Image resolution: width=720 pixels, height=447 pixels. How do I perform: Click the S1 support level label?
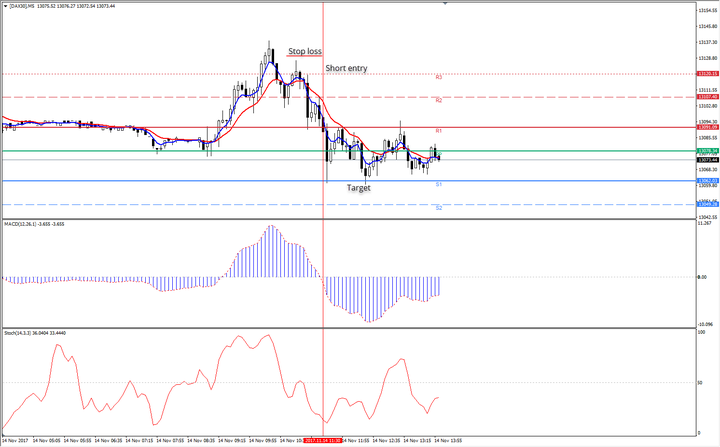(x=439, y=184)
